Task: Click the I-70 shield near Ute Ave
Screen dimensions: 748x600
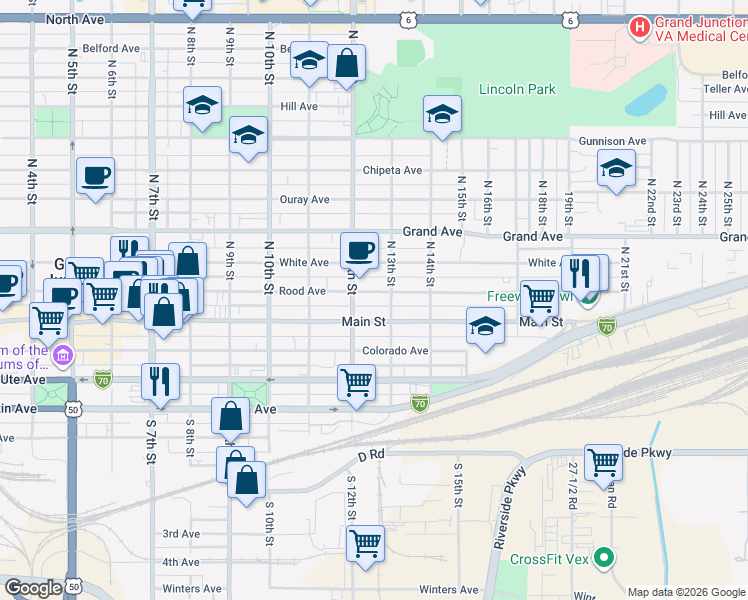Action: pyautogui.click(x=103, y=380)
